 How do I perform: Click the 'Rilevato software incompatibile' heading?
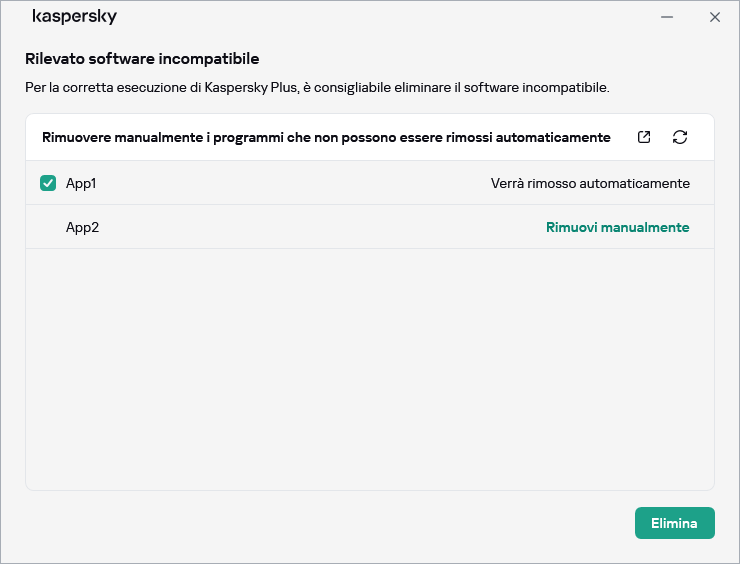click(x=142, y=59)
